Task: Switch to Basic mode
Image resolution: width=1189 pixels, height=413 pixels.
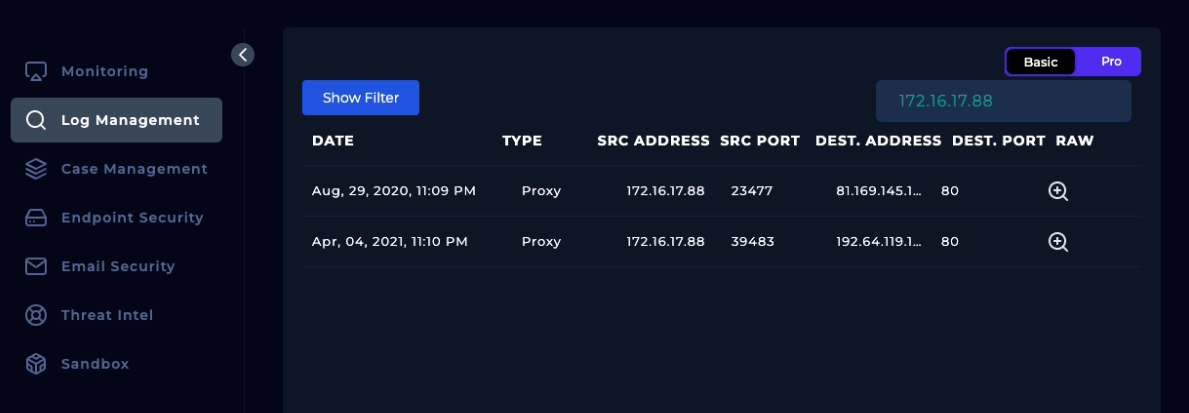Action: (x=1040, y=62)
